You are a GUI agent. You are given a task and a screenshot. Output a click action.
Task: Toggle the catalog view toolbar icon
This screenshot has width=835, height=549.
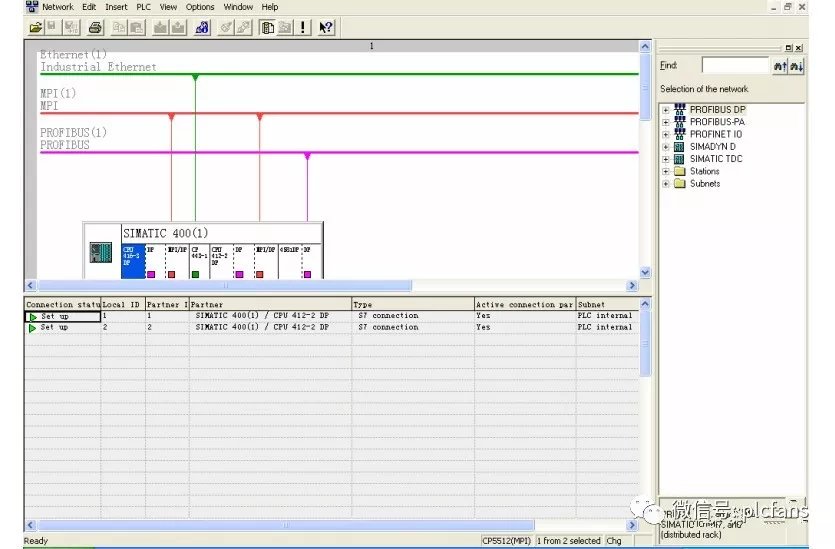click(268, 28)
